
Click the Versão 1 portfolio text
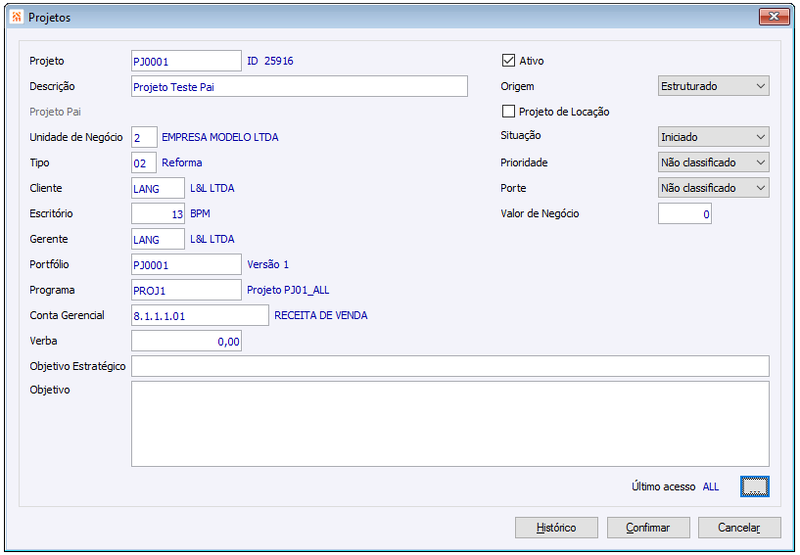268,264
